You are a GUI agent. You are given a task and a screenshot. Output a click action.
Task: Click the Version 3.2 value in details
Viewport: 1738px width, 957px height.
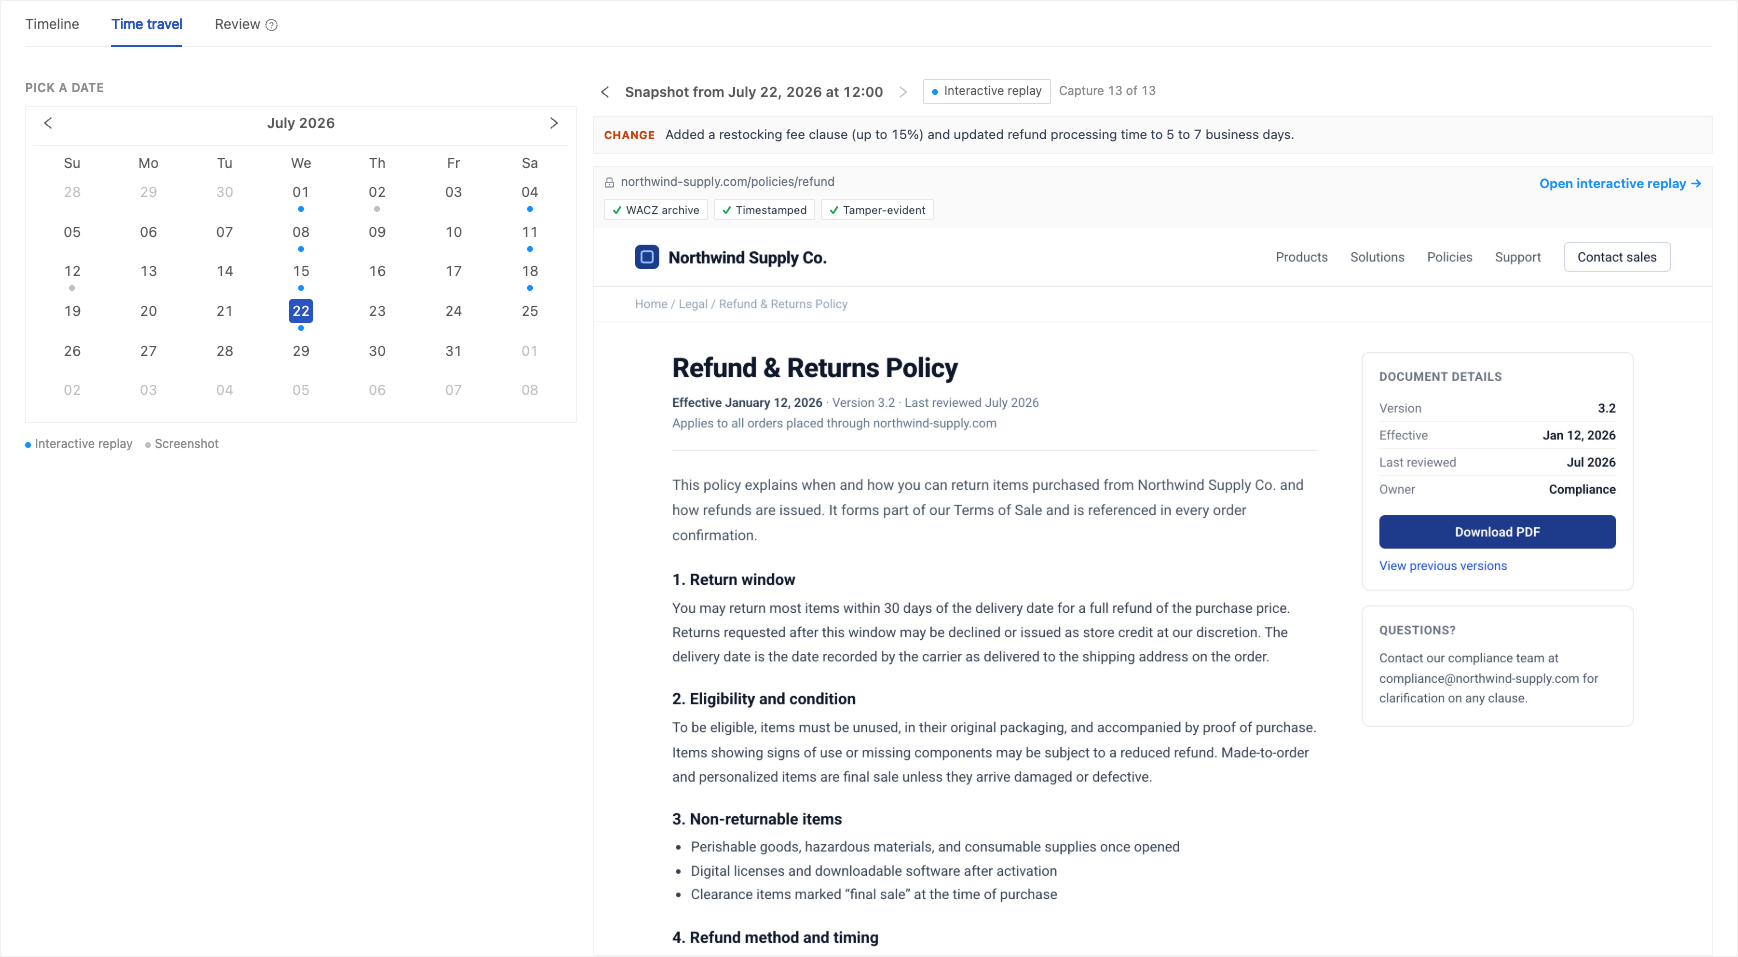tap(1606, 408)
